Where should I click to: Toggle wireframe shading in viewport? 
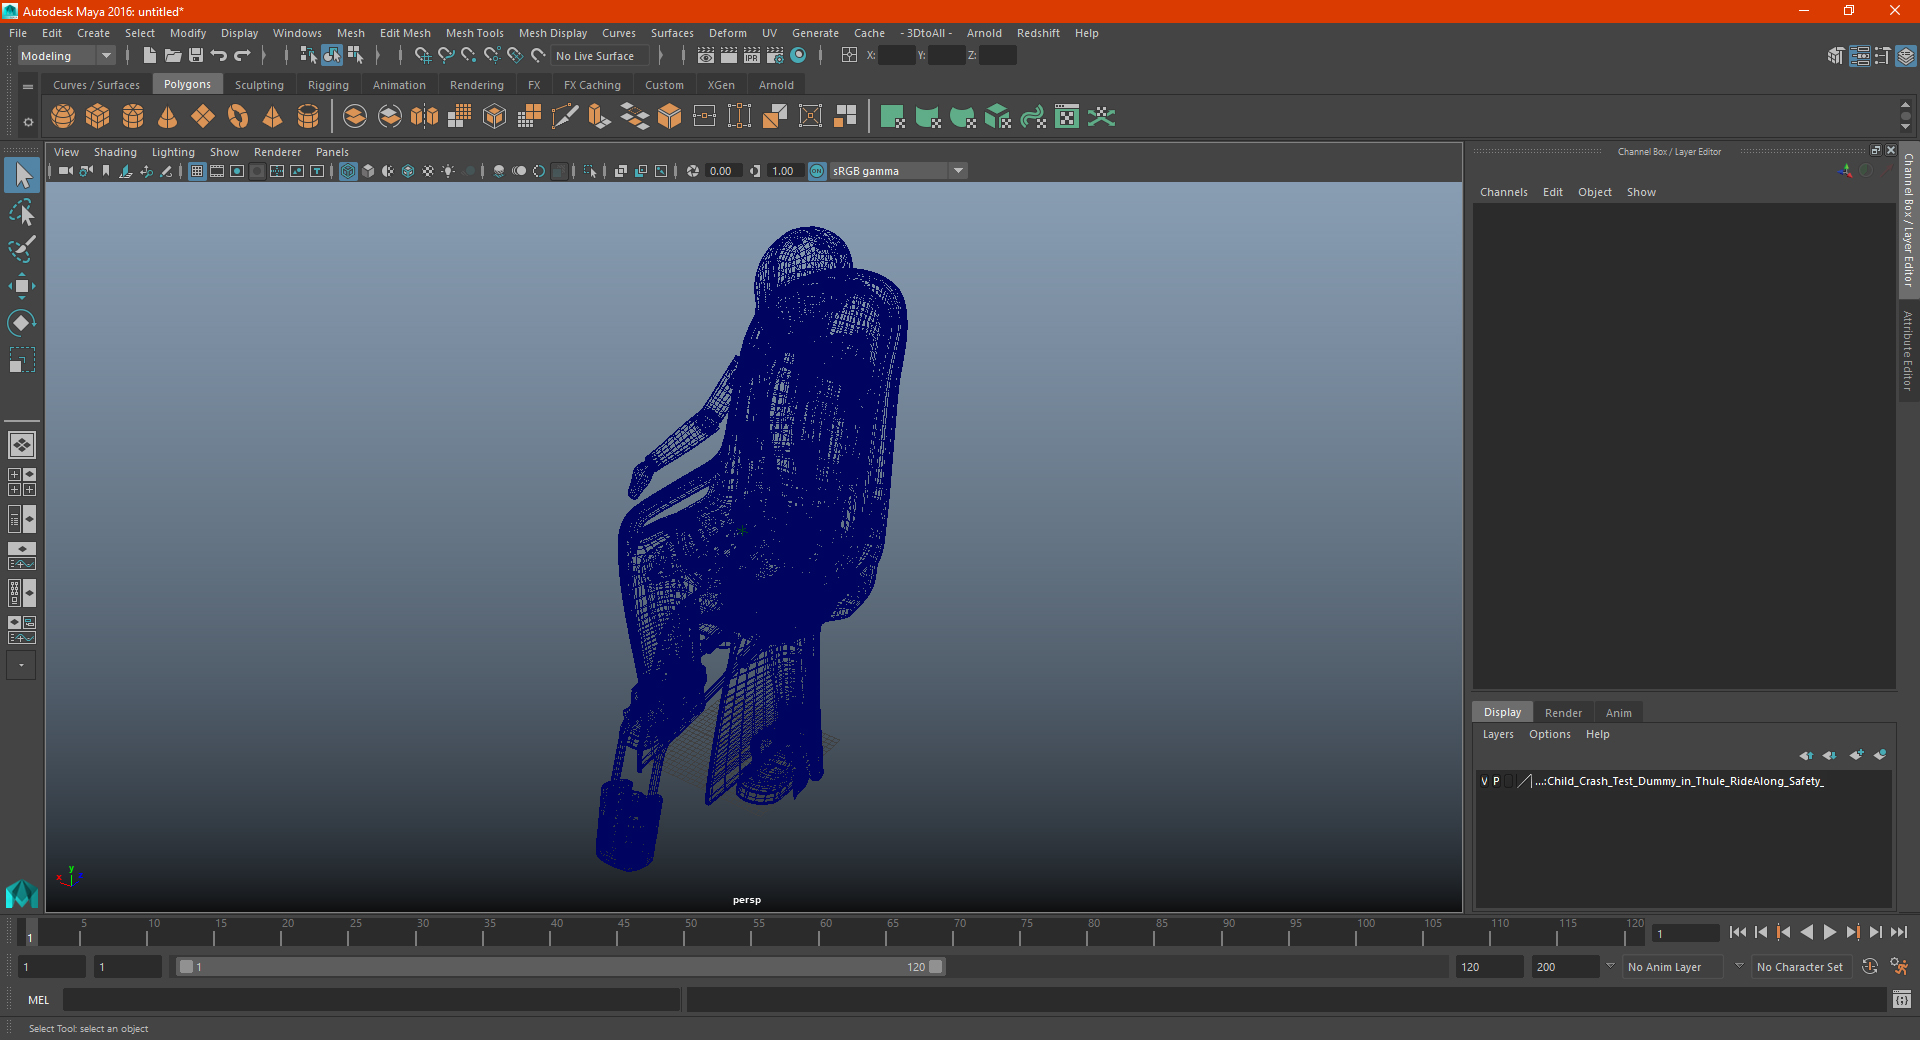[348, 171]
